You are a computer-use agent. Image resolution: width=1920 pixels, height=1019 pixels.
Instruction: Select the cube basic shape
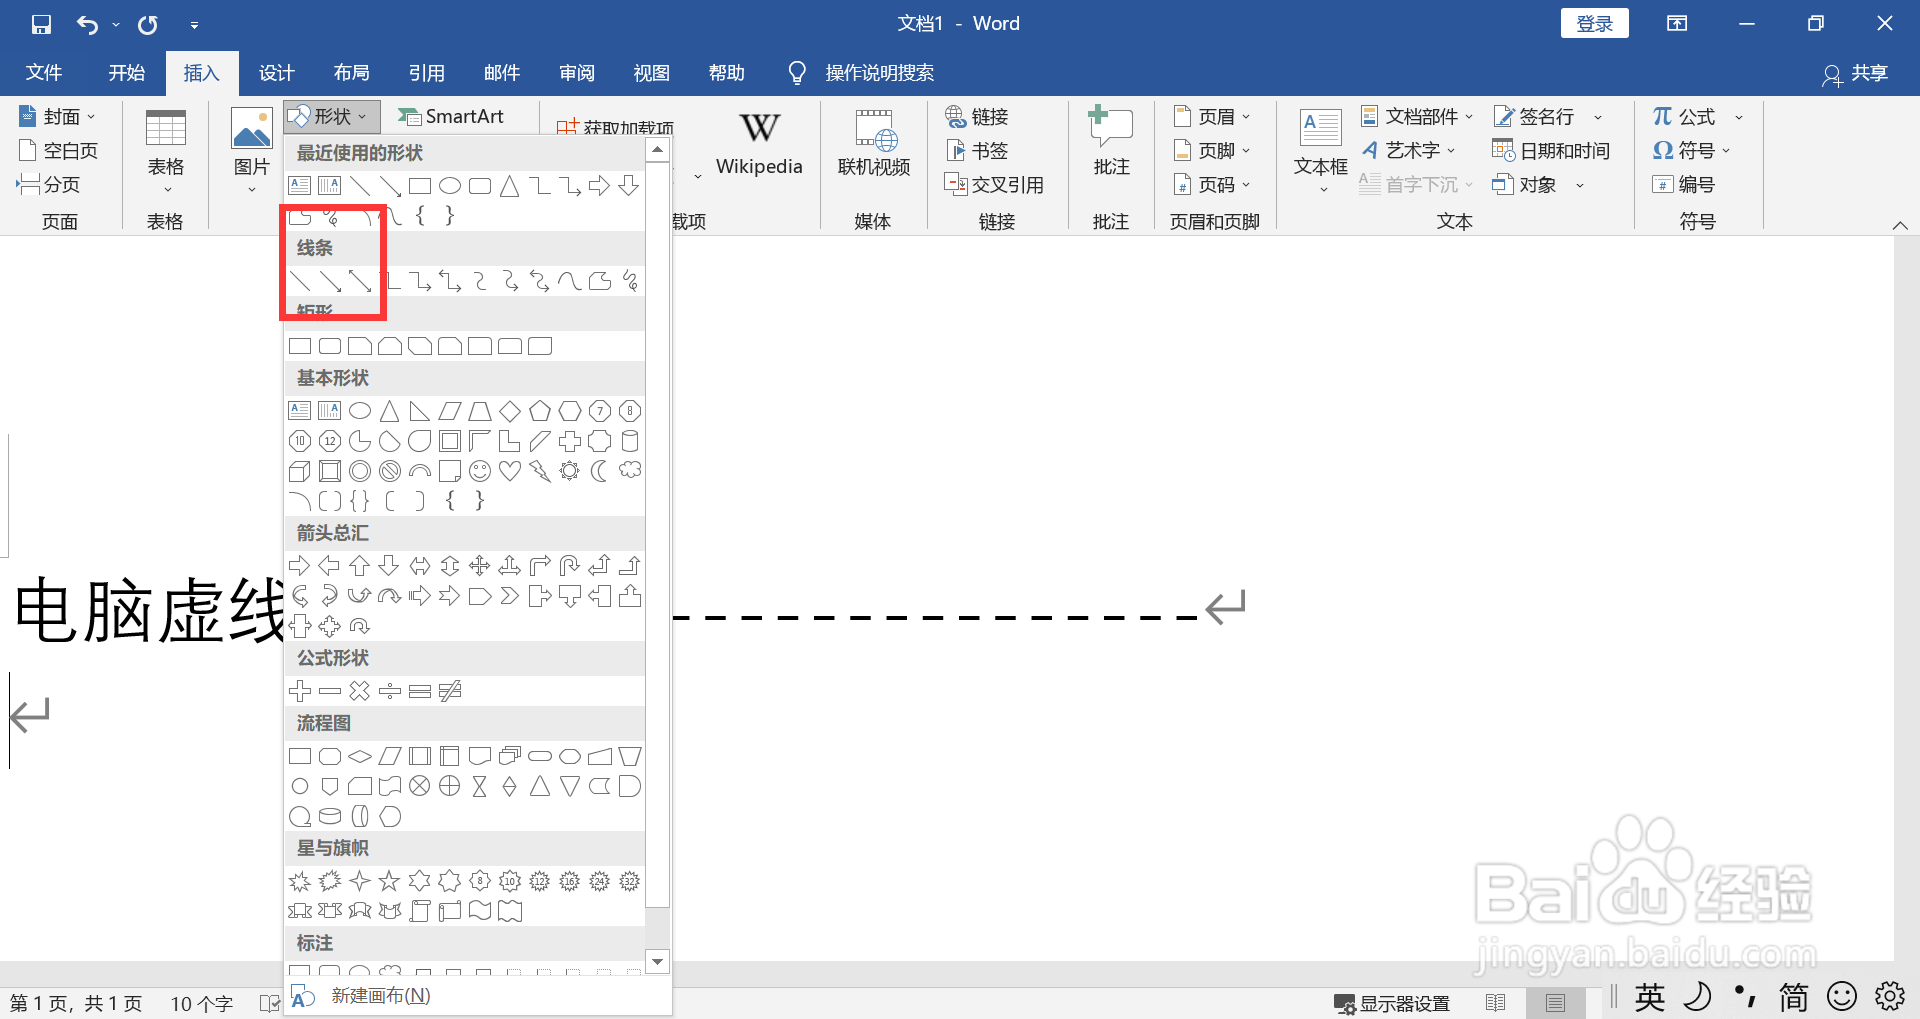pos(300,471)
